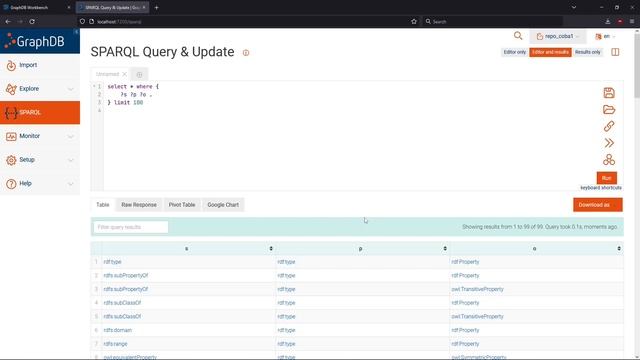Sort results by column p
This screenshot has width=640, height=360.
pyautogui.click(x=445, y=249)
